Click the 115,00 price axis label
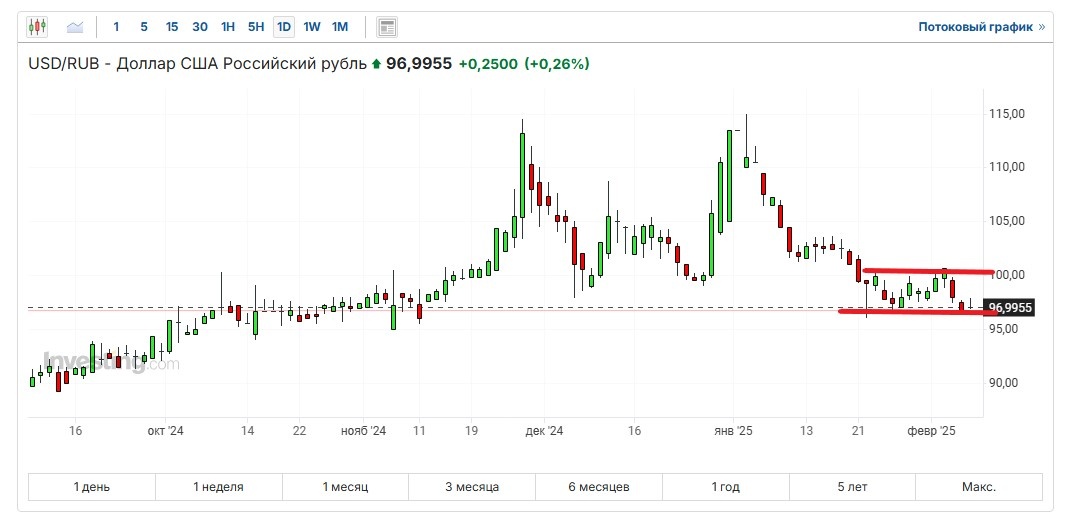Viewport: 1075px width, 525px height. [1006, 113]
